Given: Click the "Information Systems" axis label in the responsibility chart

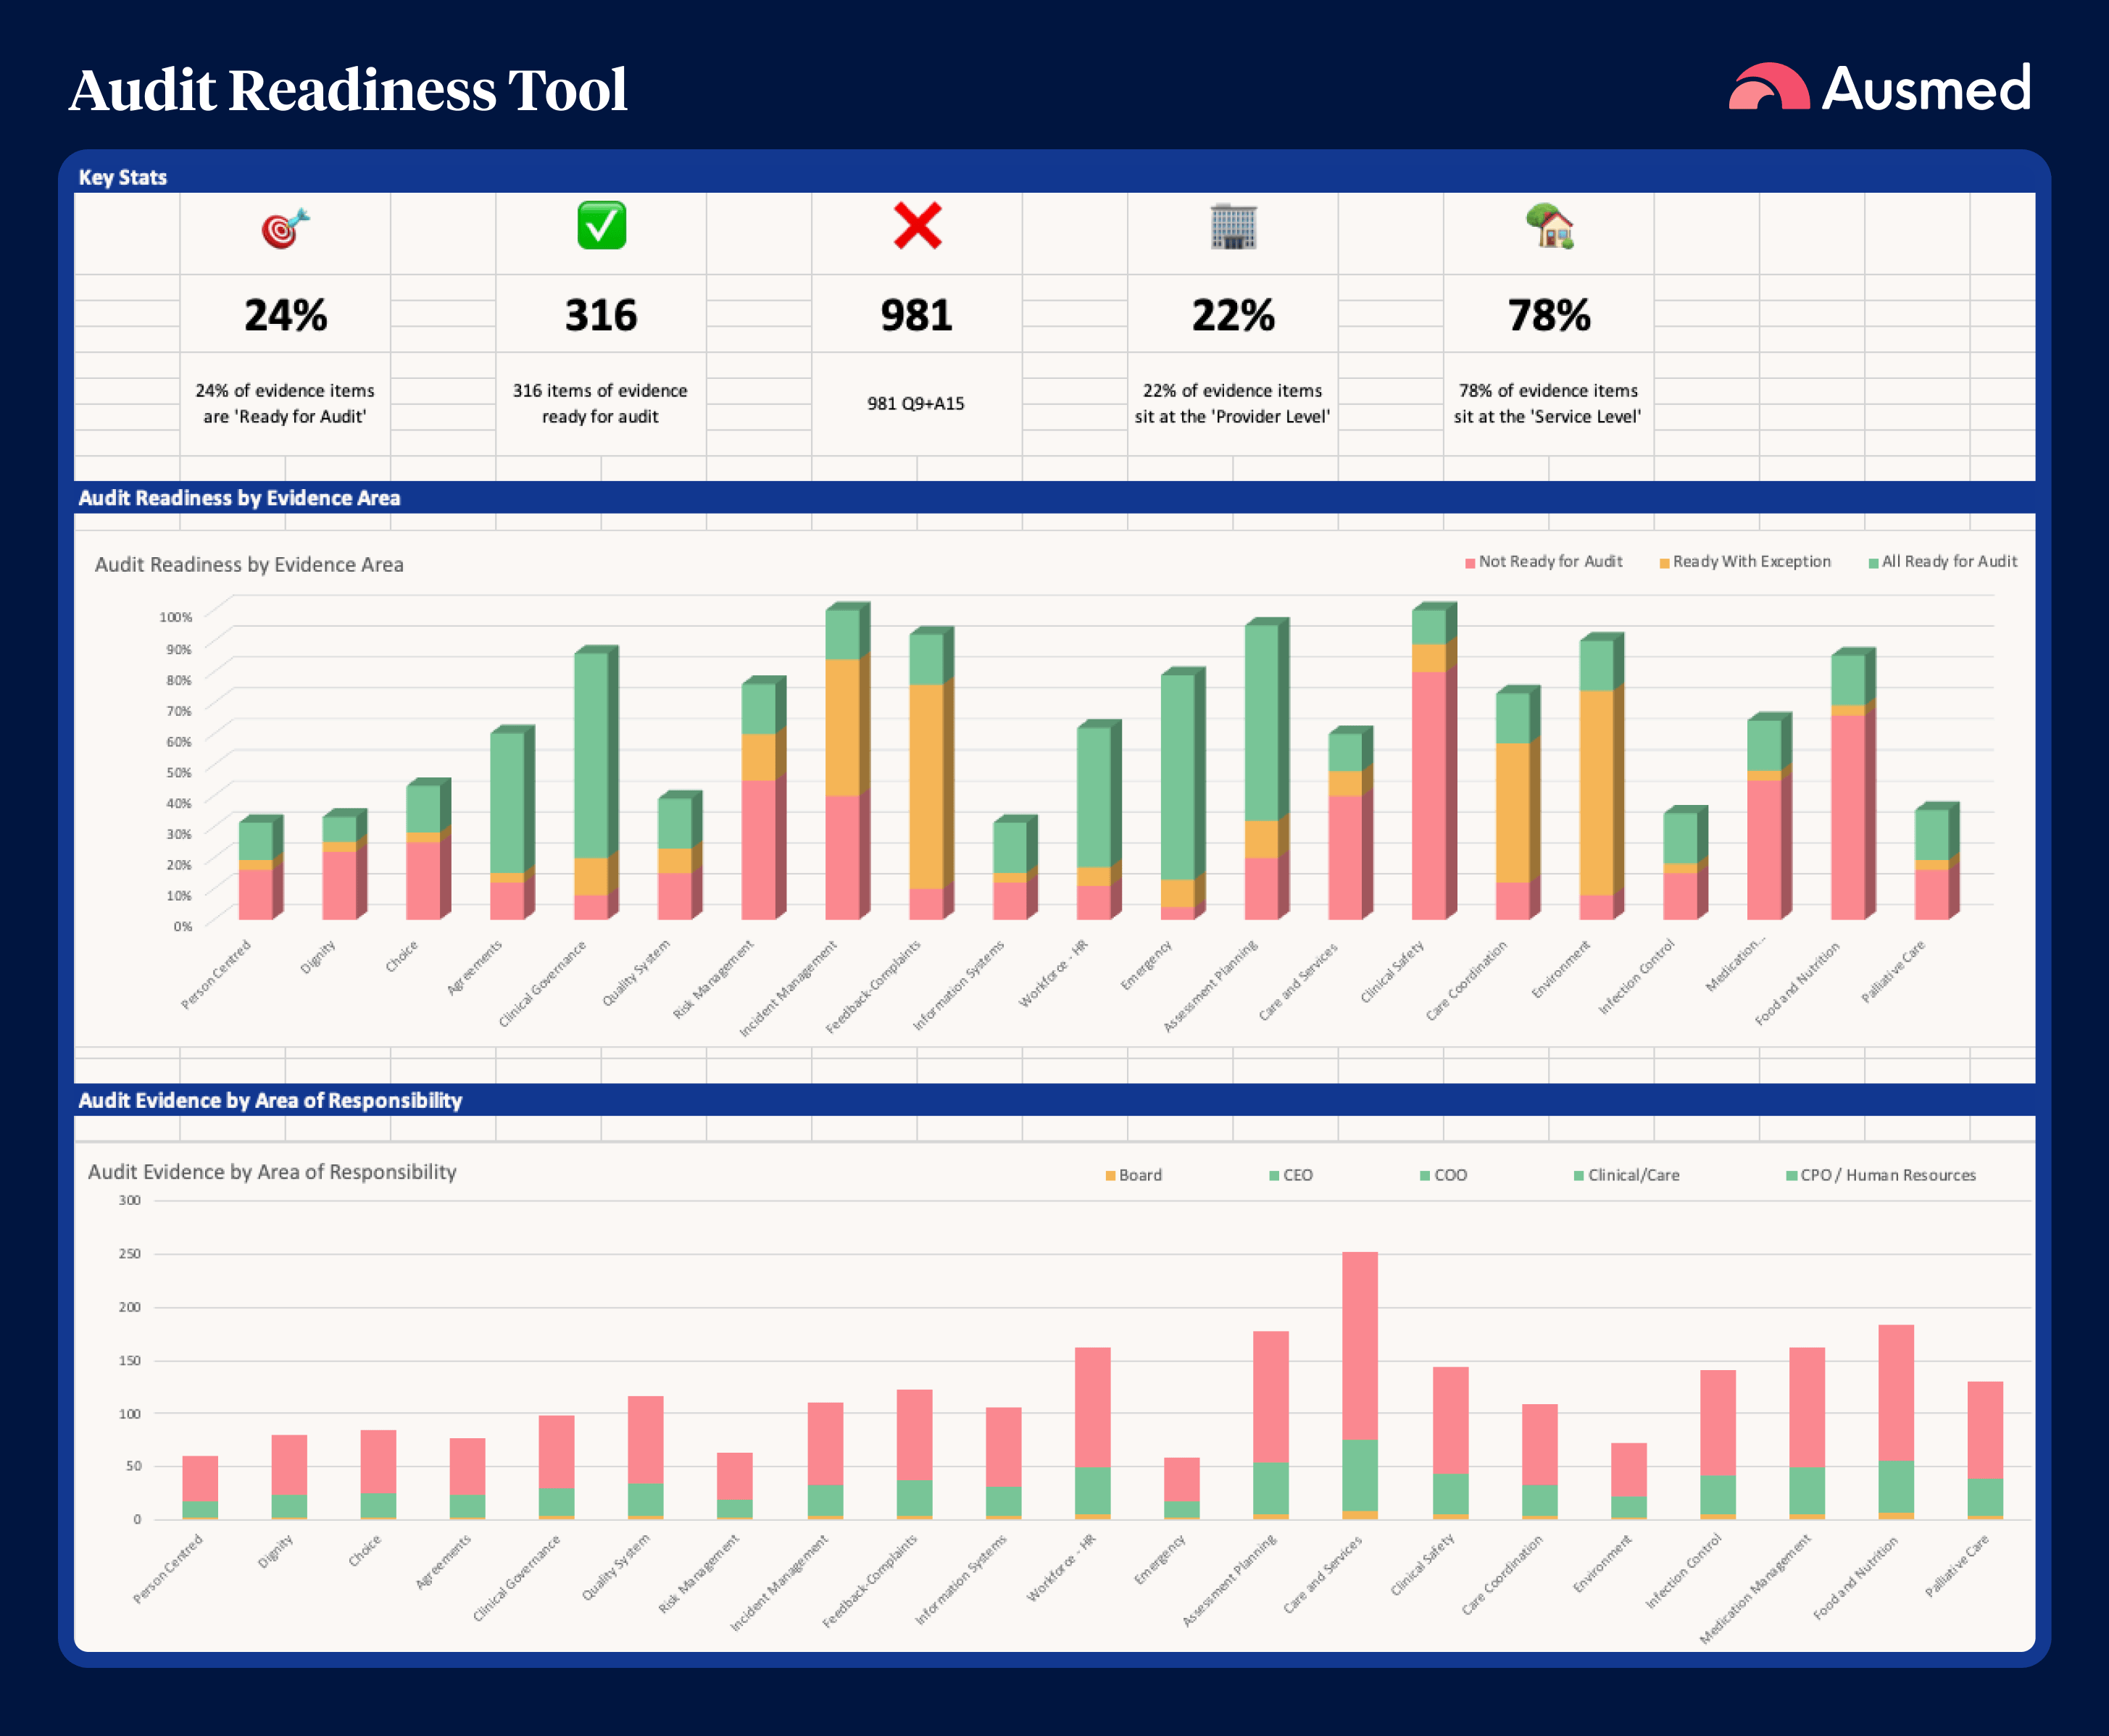Looking at the screenshot, I should coord(961,1579).
